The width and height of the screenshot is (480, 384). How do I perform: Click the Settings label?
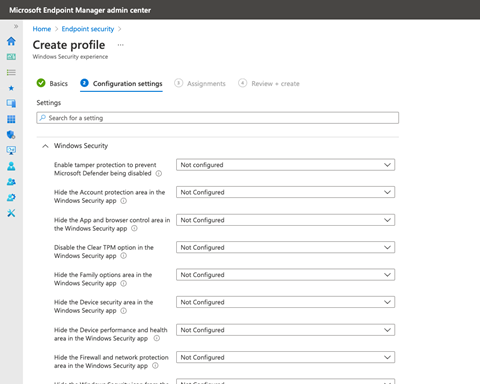click(49, 103)
